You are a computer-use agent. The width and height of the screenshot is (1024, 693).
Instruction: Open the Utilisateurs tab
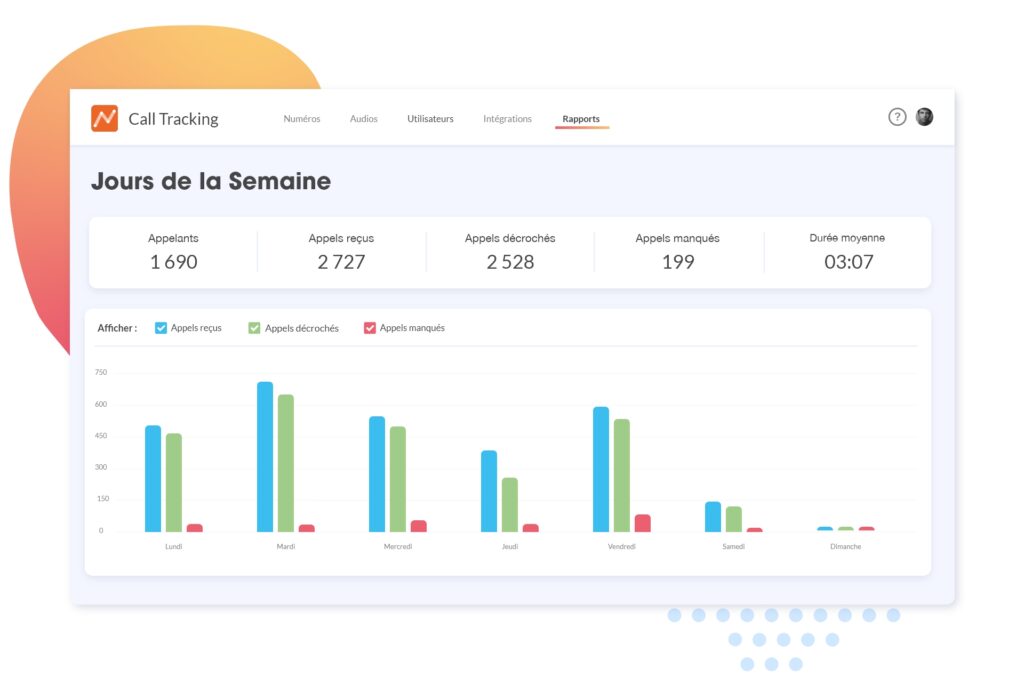430,119
